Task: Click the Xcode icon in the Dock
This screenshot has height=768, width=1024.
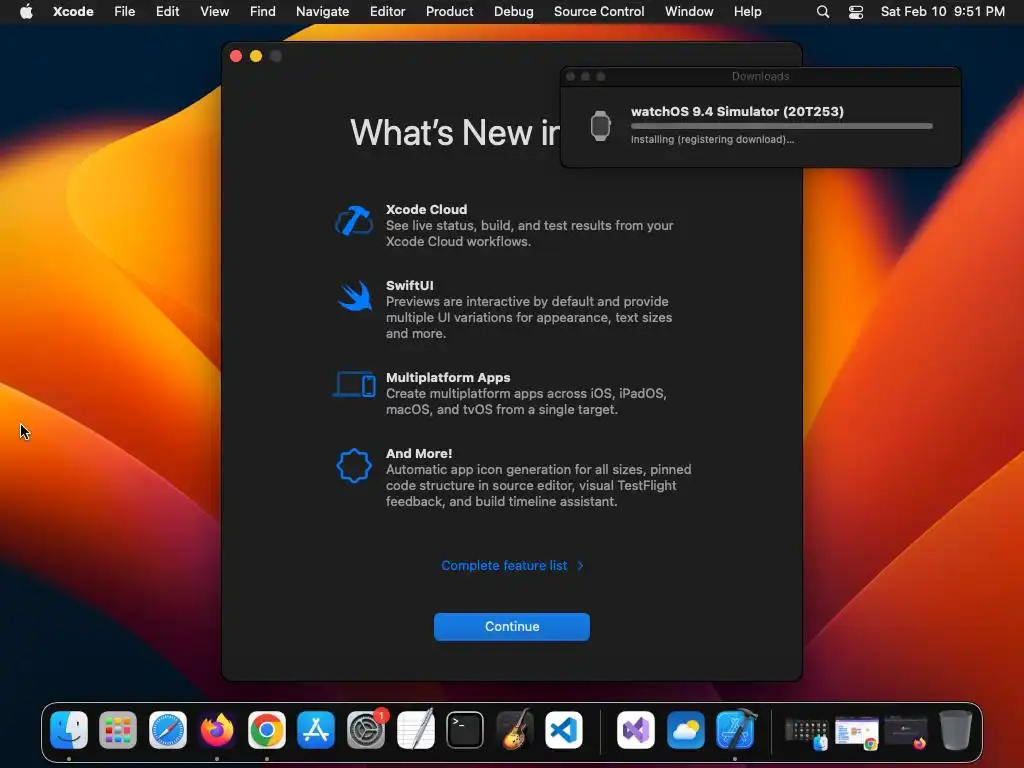Action: 735,729
